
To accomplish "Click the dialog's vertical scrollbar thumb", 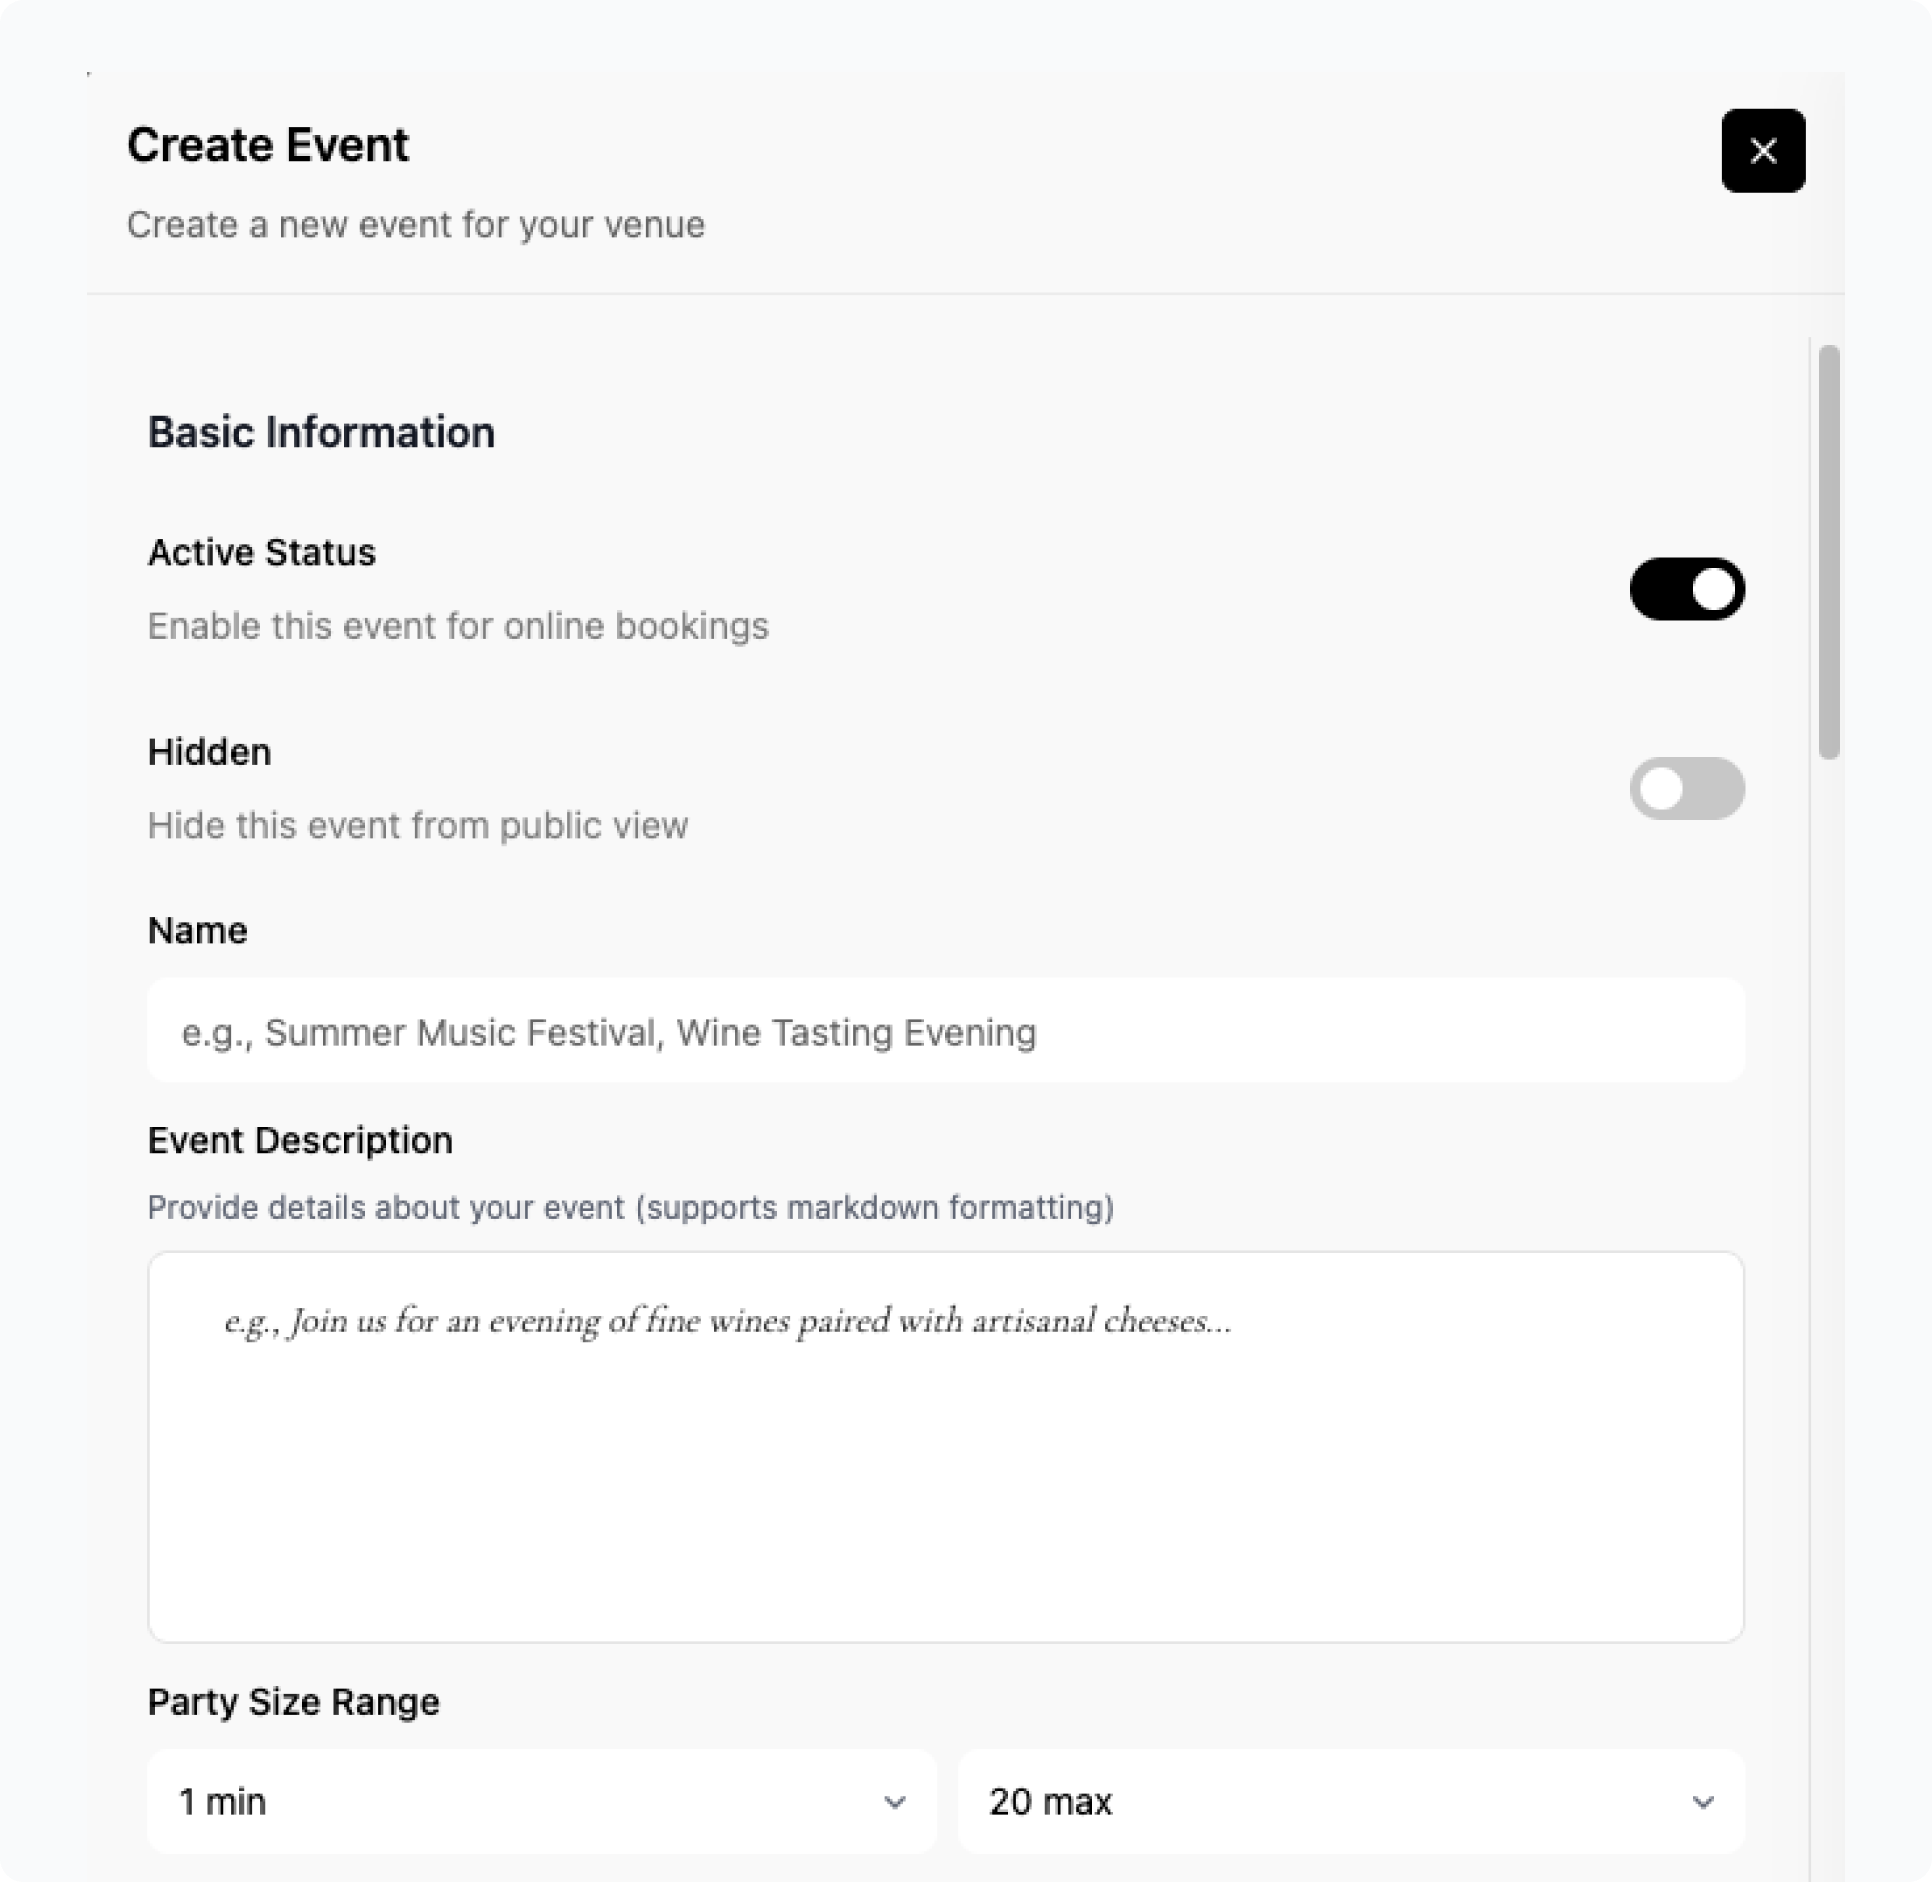I will pos(1829,550).
